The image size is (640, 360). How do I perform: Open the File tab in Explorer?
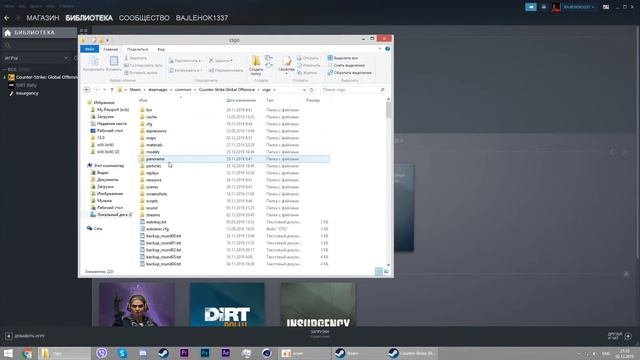point(89,49)
